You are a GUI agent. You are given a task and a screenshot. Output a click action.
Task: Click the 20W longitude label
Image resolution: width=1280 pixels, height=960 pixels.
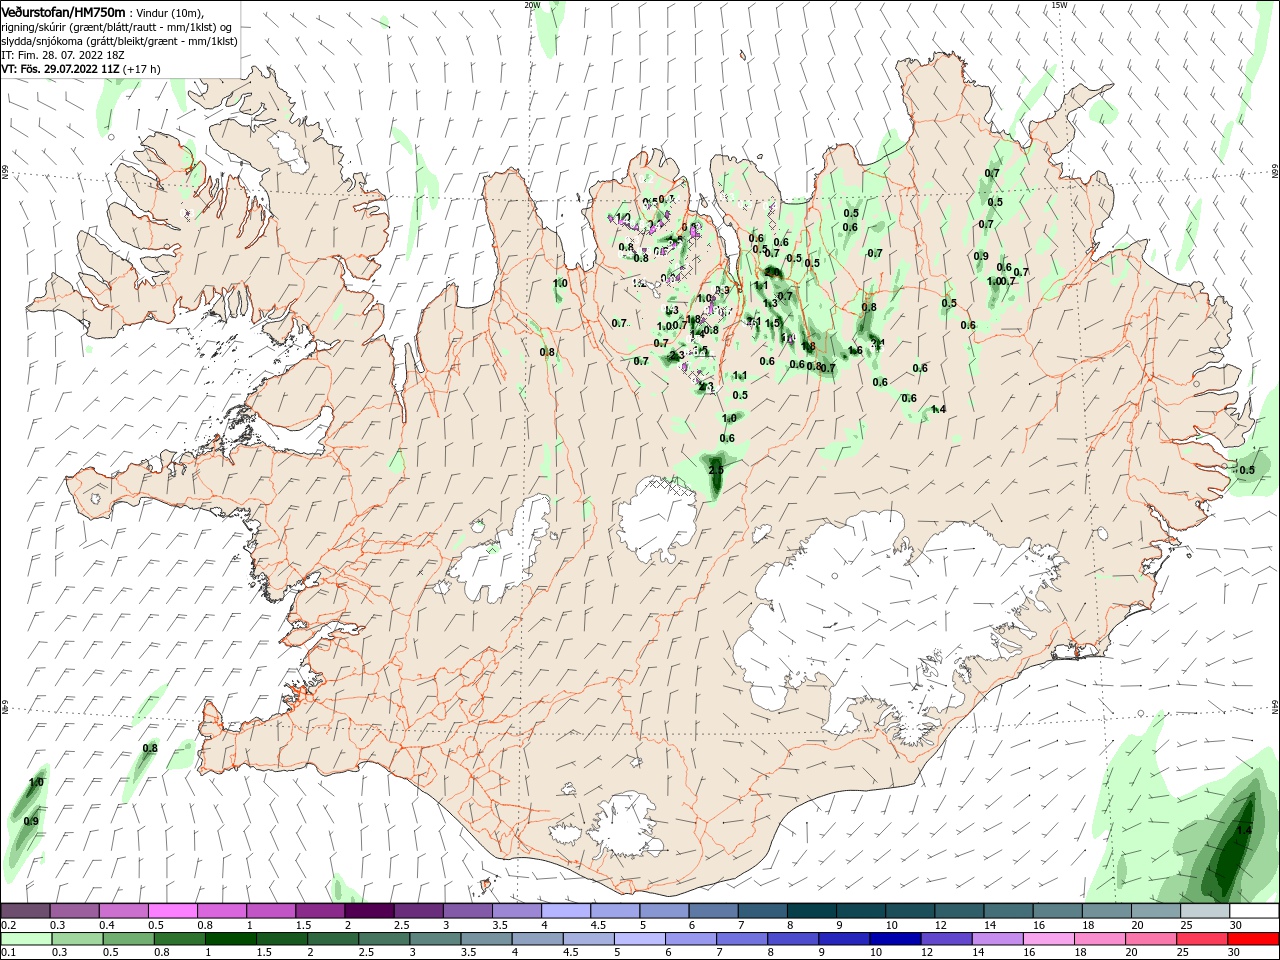532,5
